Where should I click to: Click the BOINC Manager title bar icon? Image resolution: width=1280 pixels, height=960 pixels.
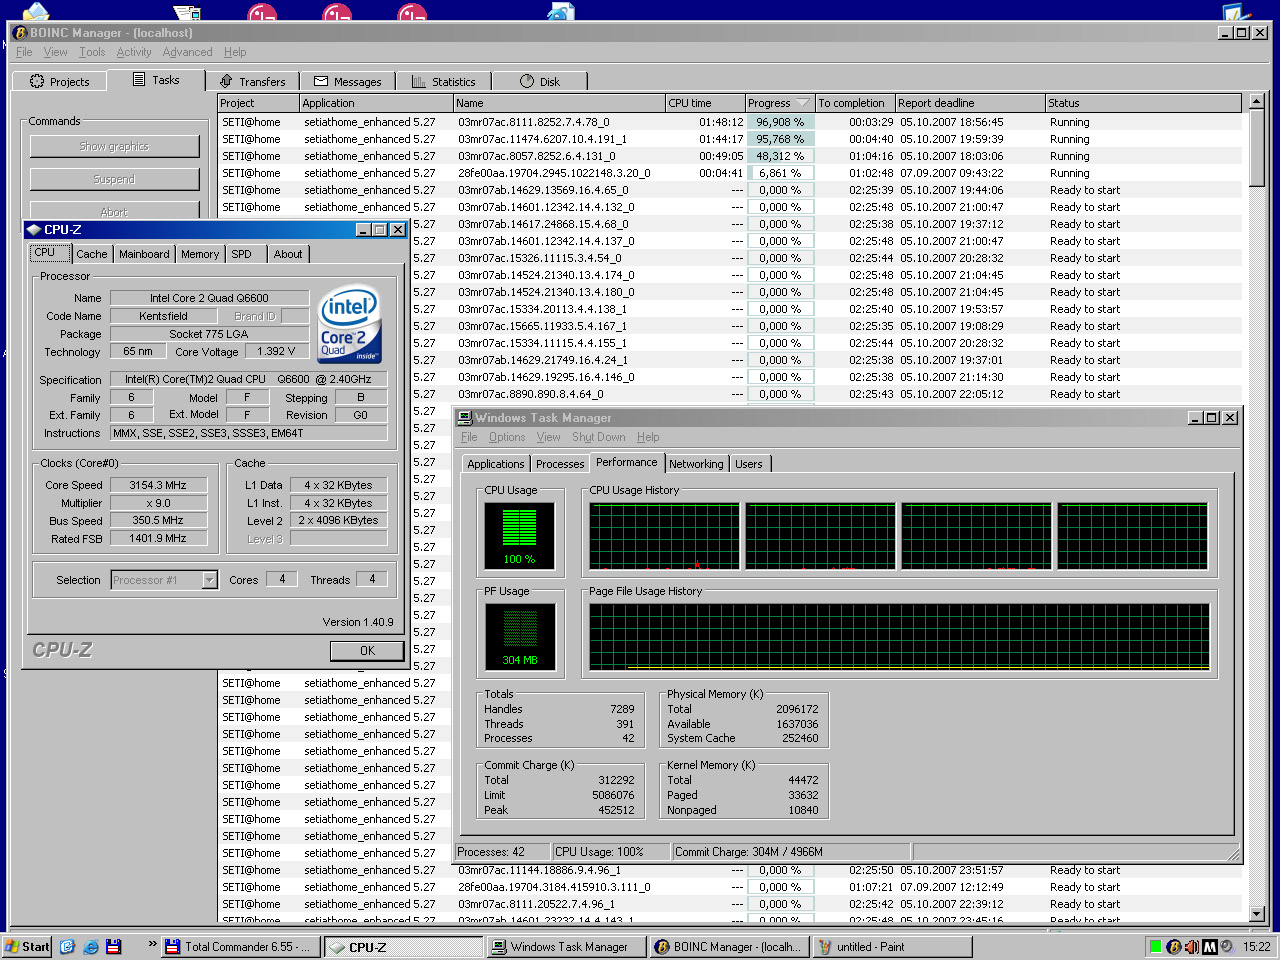pyautogui.click(x=20, y=33)
